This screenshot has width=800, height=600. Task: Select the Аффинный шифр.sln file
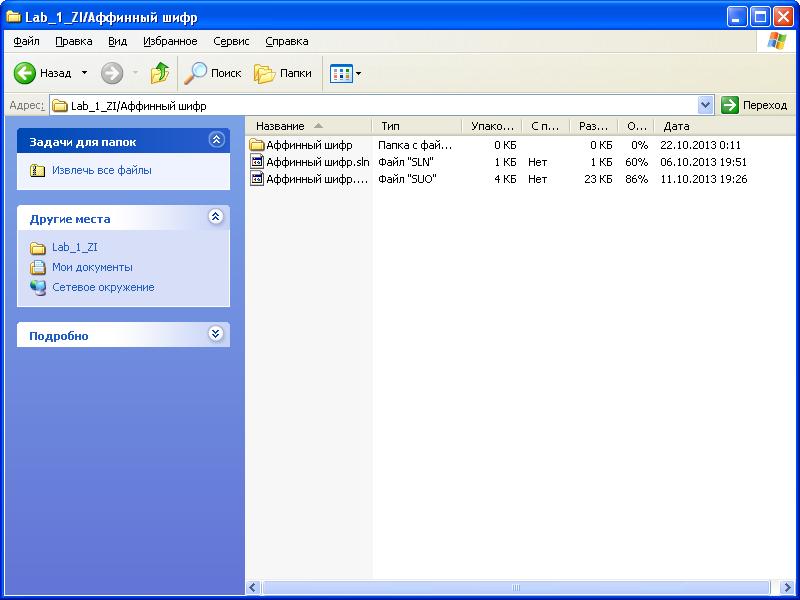[317, 162]
